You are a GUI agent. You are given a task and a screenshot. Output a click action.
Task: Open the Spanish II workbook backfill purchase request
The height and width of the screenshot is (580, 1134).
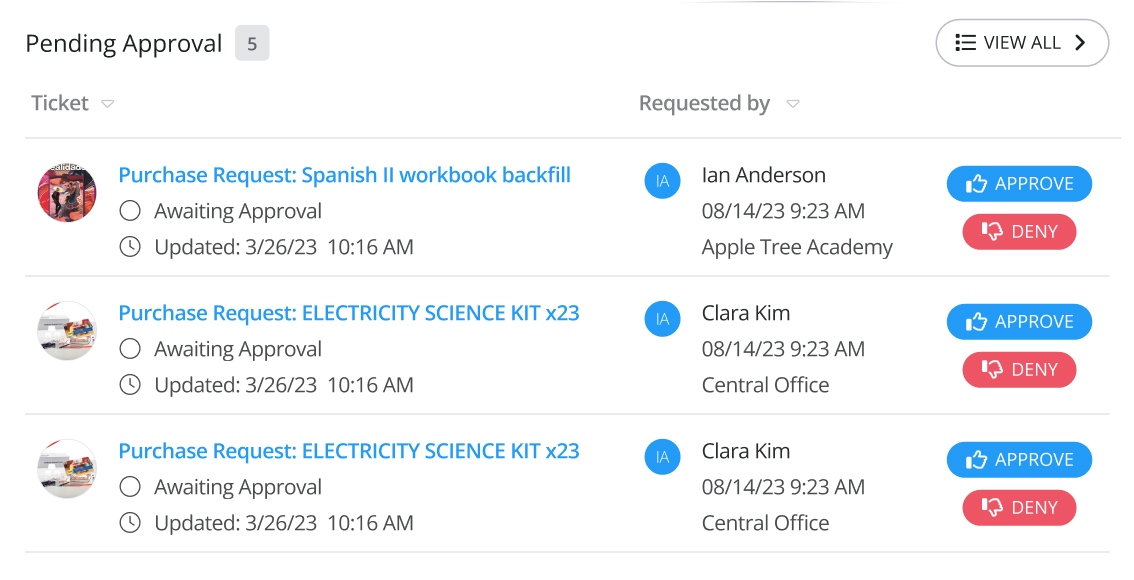(344, 175)
